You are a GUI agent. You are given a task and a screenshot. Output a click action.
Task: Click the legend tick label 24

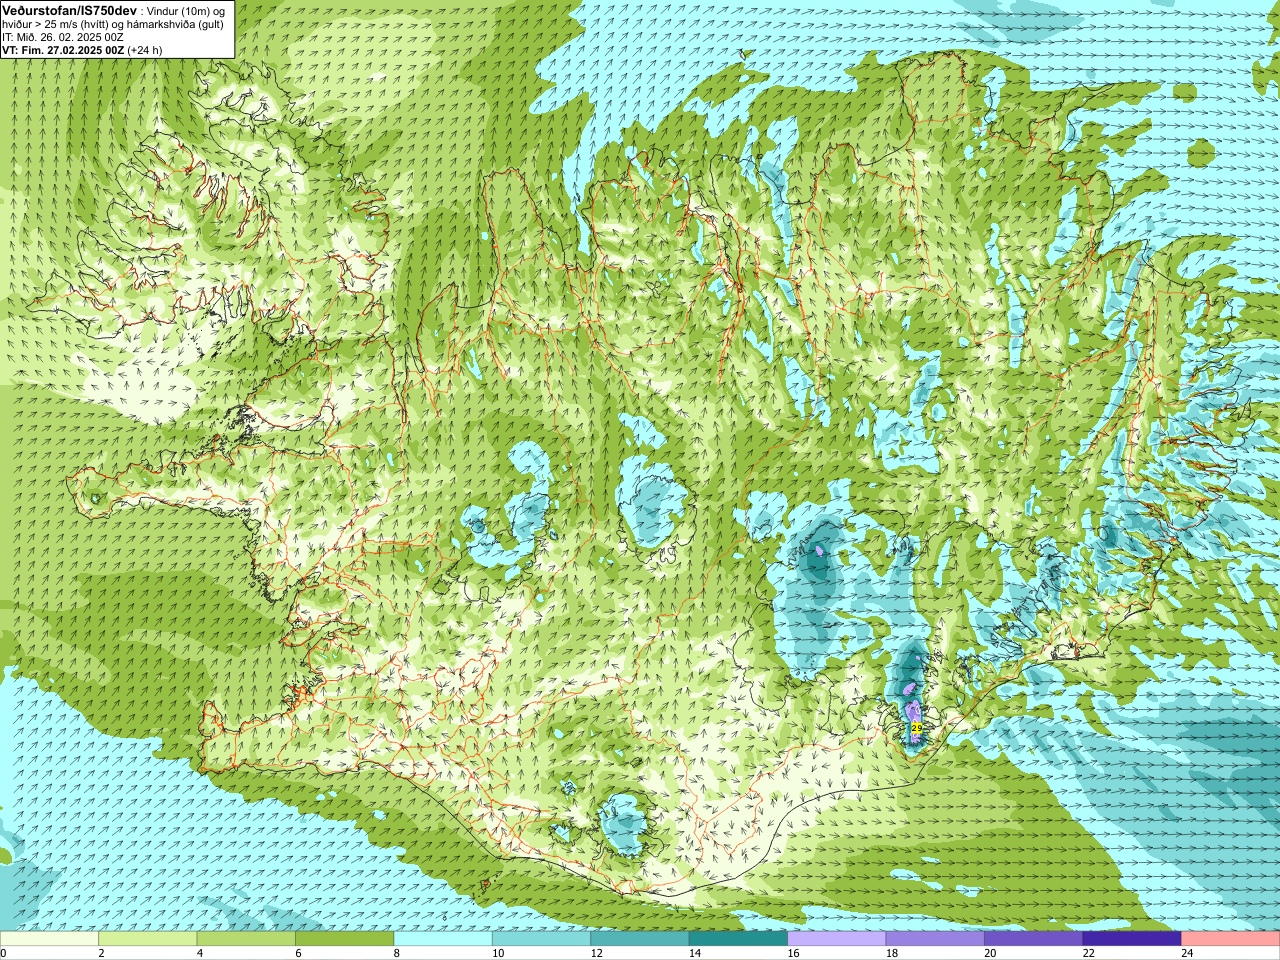1187,953
